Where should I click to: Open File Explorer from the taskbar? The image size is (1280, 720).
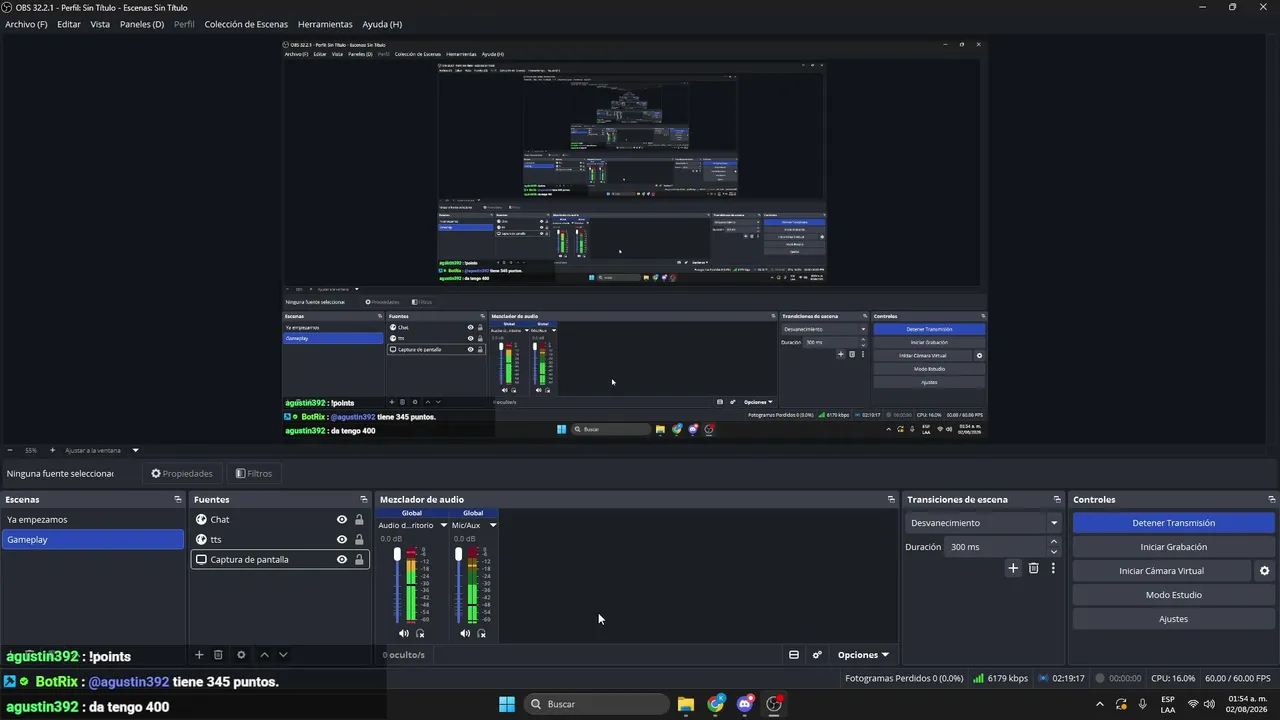coord(686,704)
